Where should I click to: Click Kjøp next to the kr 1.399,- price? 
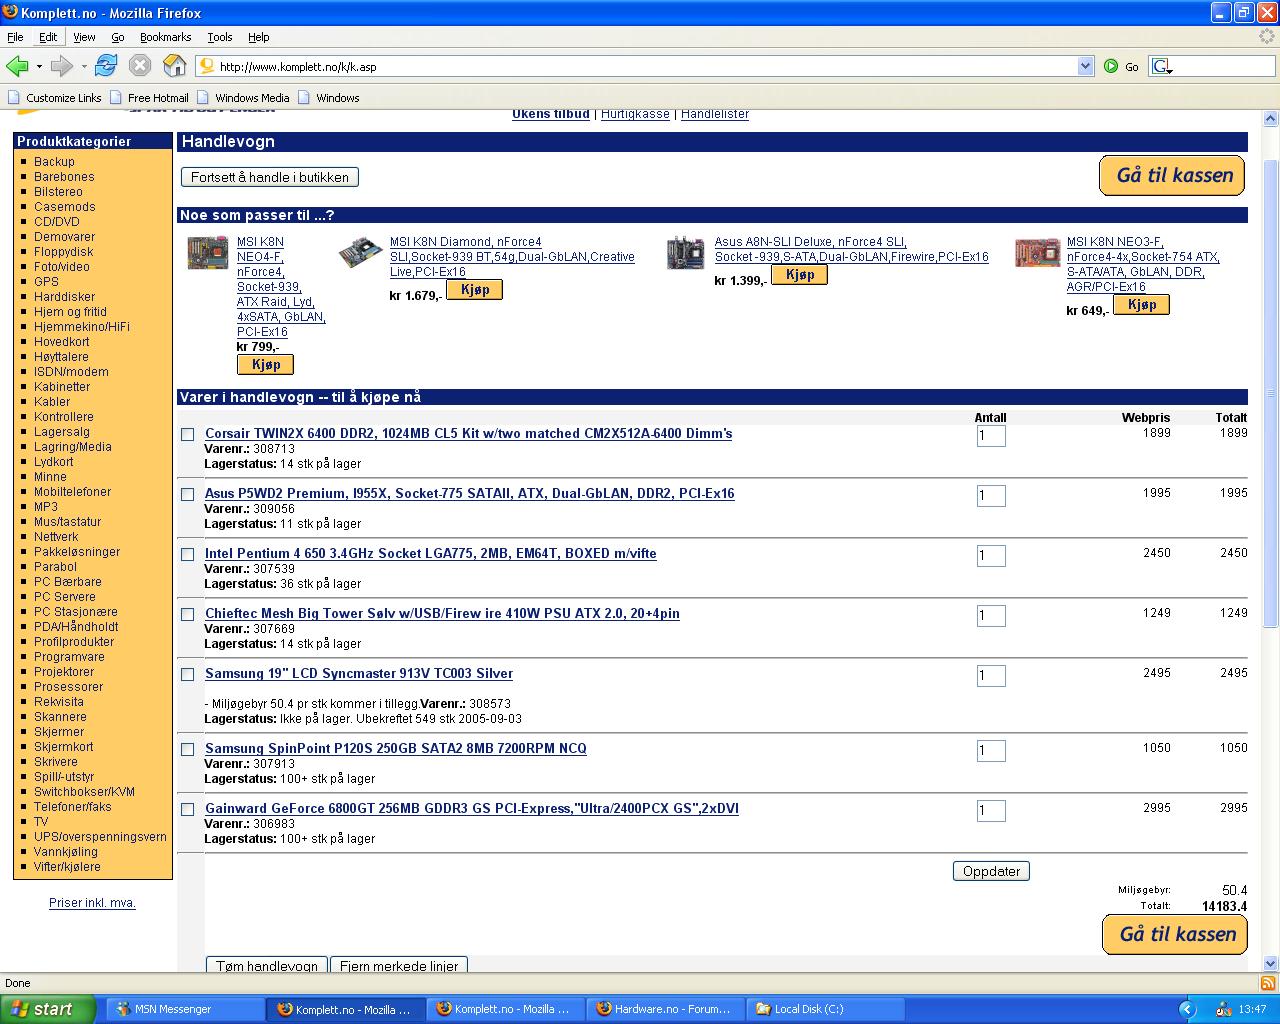799,275
